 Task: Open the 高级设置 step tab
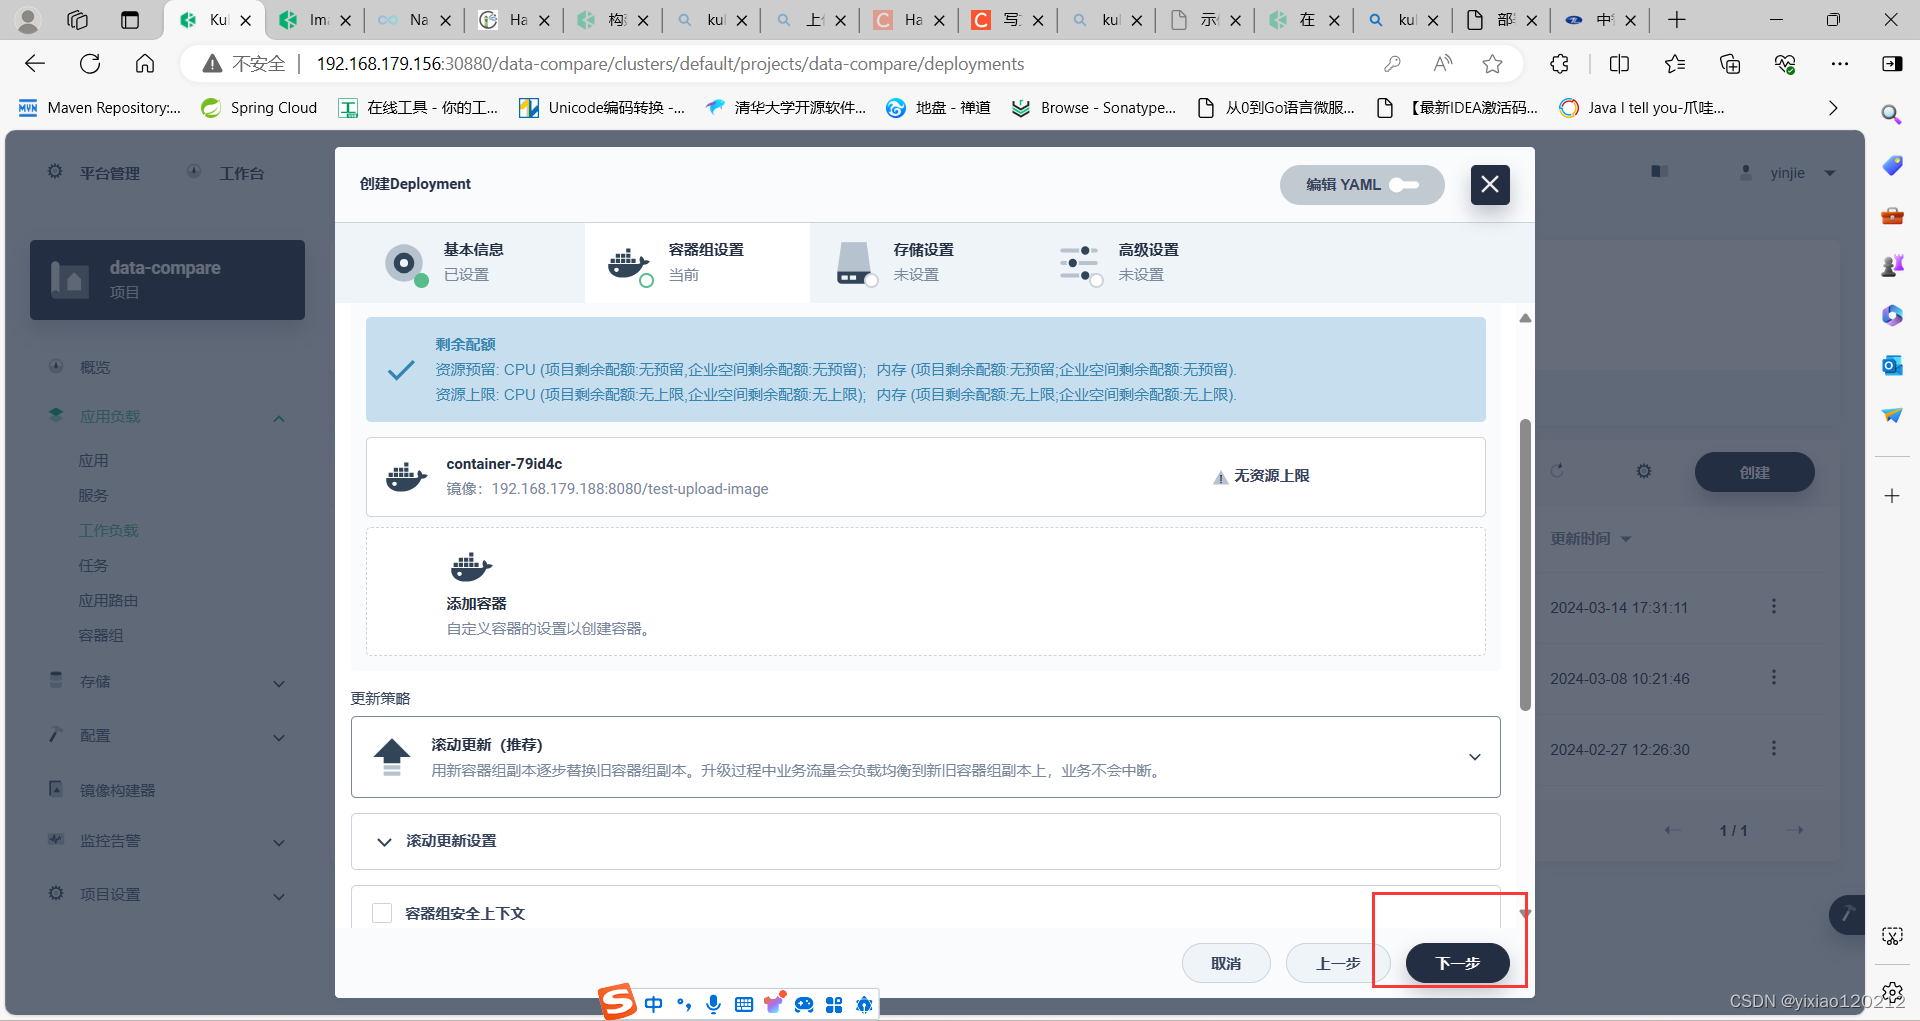(1147, 263)
